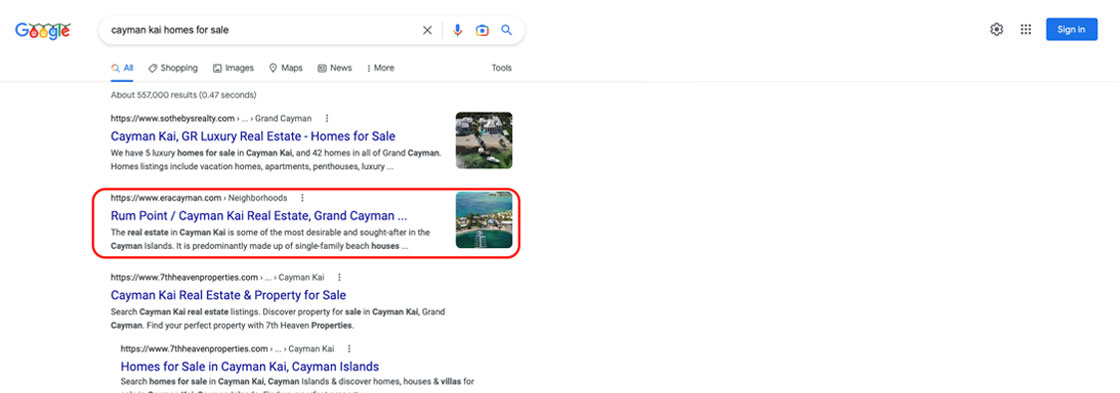Click the eracayman result ocean thumbnail
This screenshot has width=1120, height=393.
(x=484, y=219)
